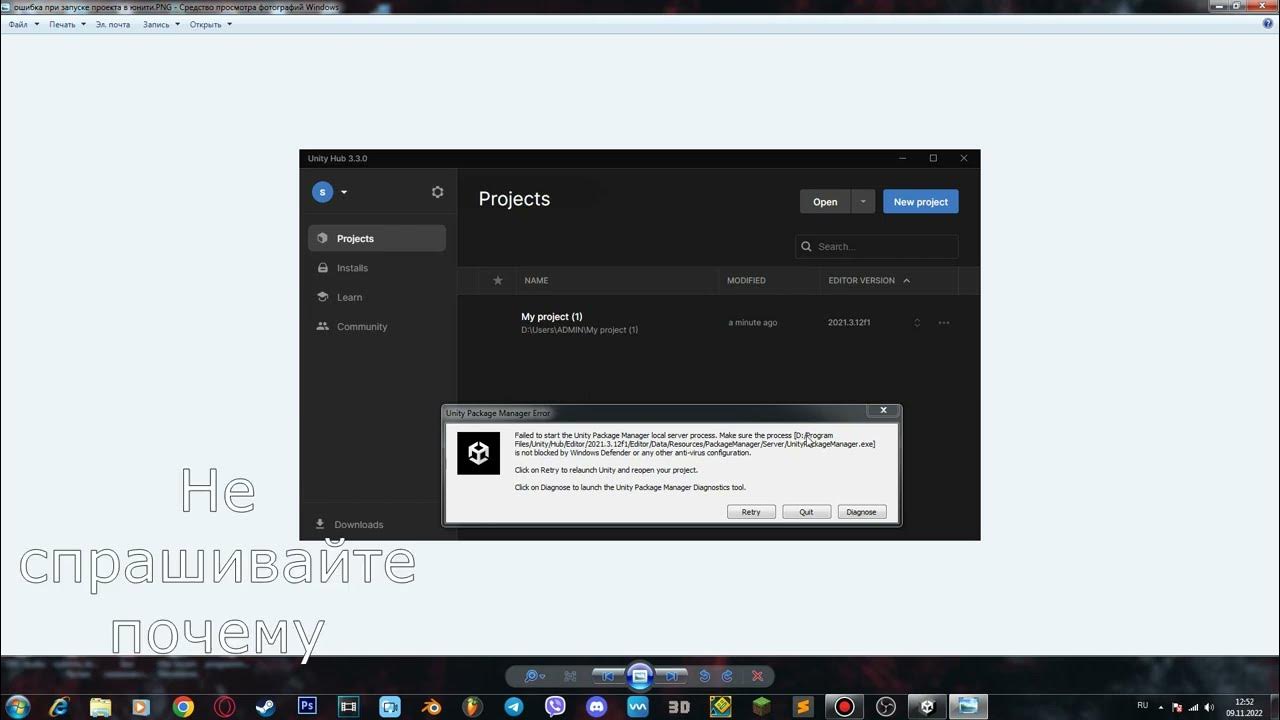Select the Projects sidebar tab
The height and width of the screenshot is (720, 1280).
click(377, 238)
